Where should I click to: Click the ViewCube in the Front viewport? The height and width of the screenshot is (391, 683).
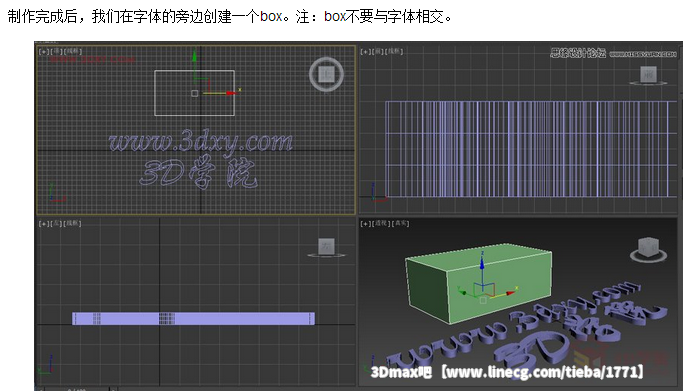[x=648, y=75]
